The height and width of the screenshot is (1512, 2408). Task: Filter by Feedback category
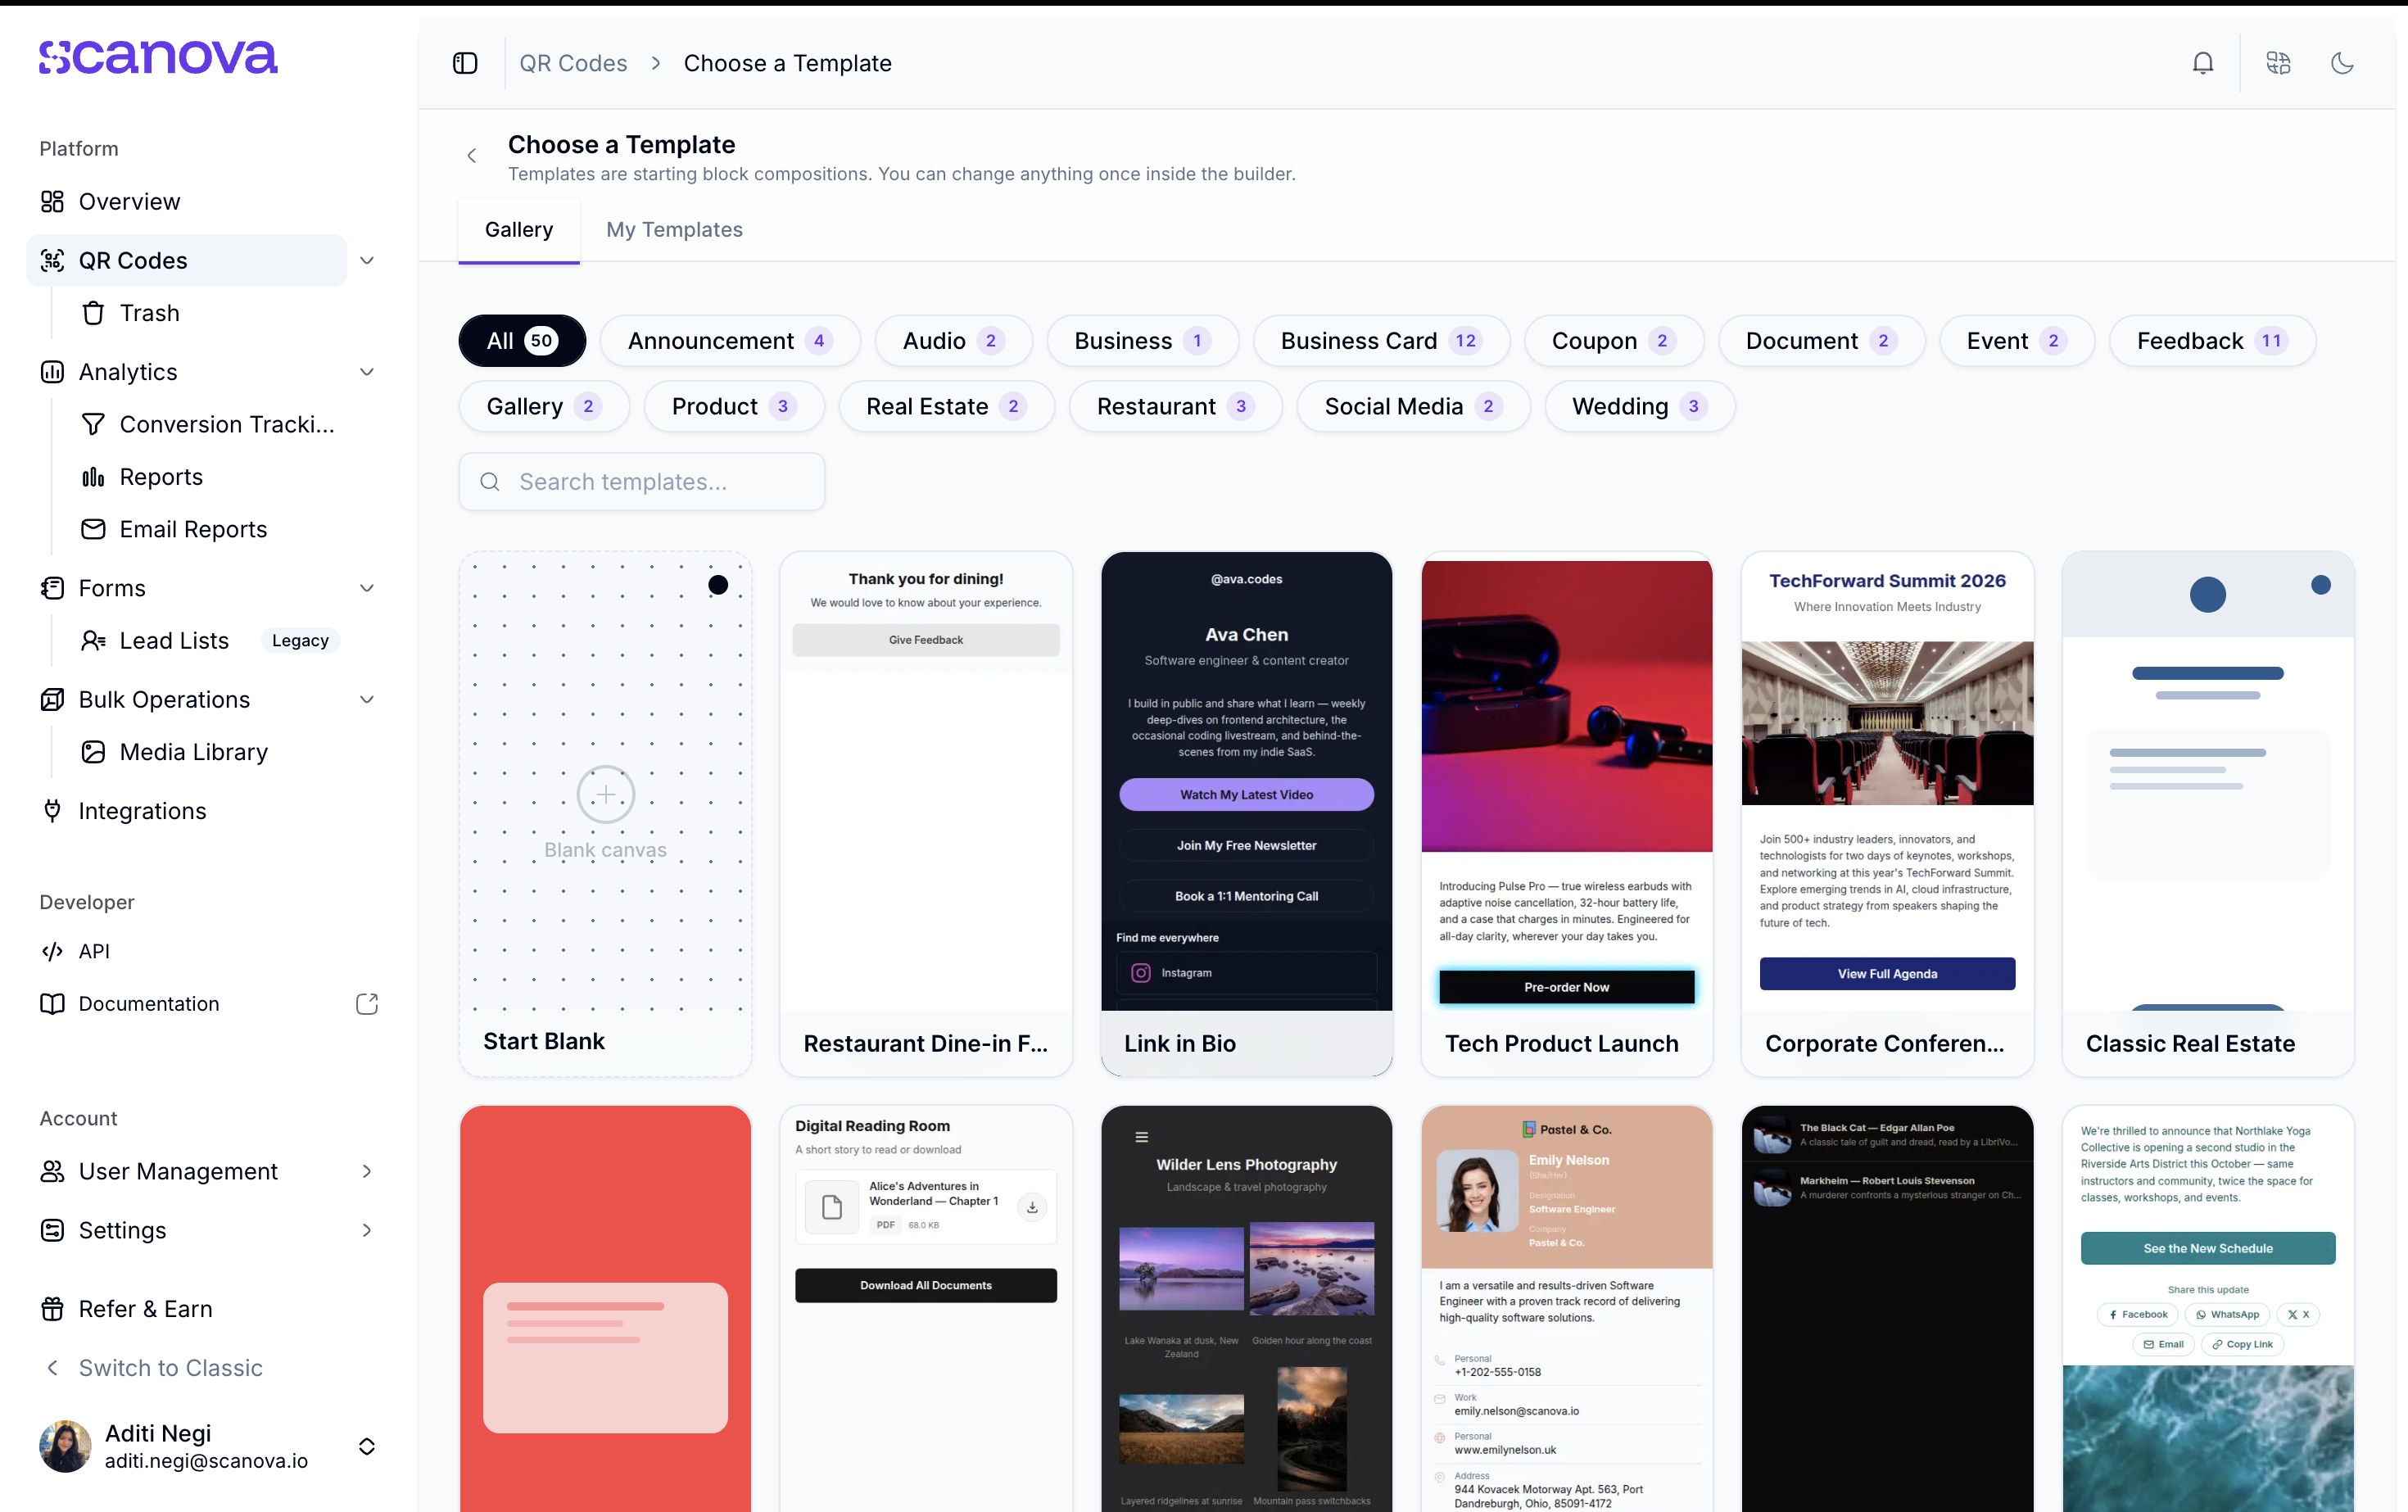click(x=2212, y=341)
